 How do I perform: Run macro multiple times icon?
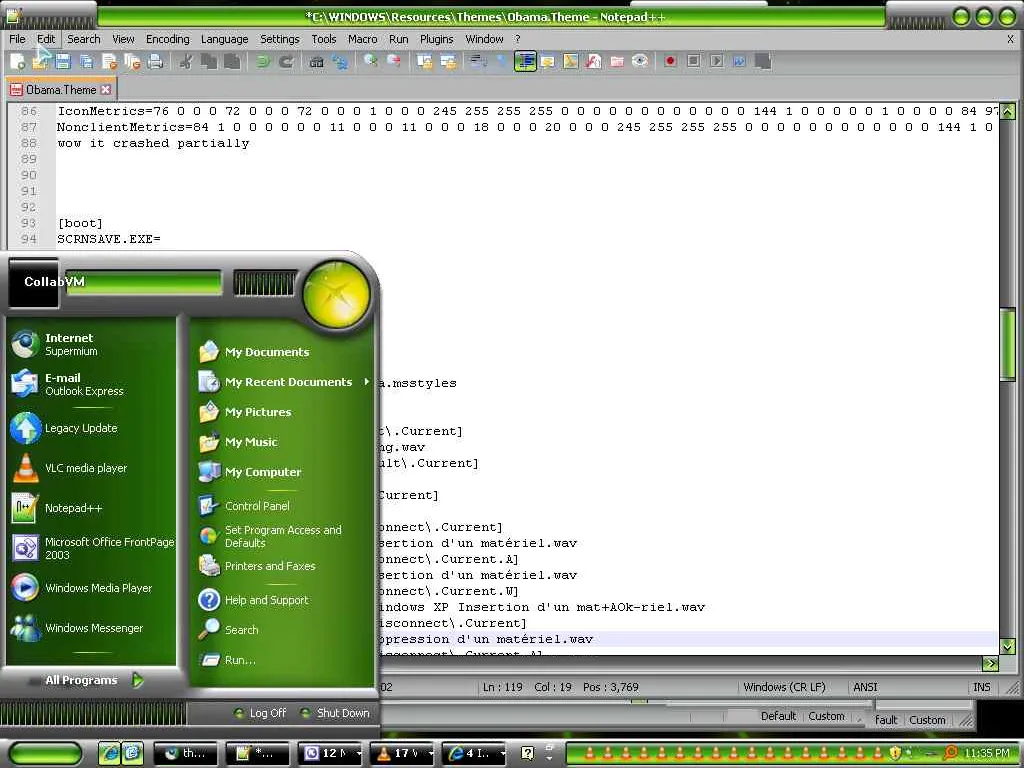(739, 61)
